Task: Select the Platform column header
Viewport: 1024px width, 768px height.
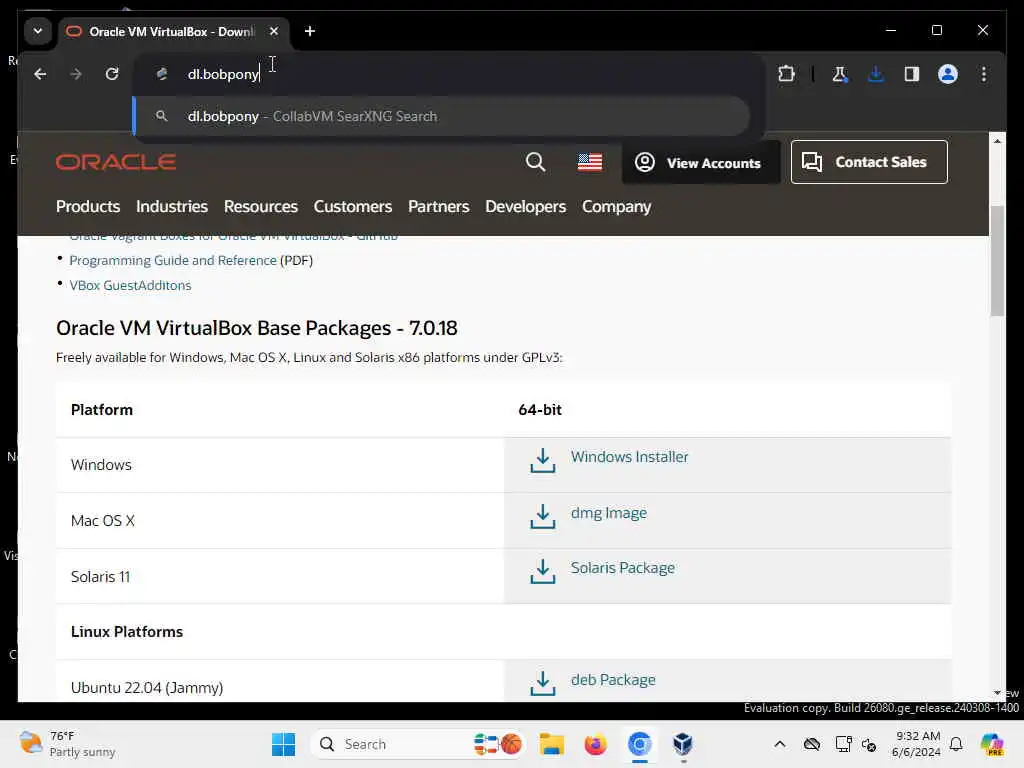Action: 102,409
